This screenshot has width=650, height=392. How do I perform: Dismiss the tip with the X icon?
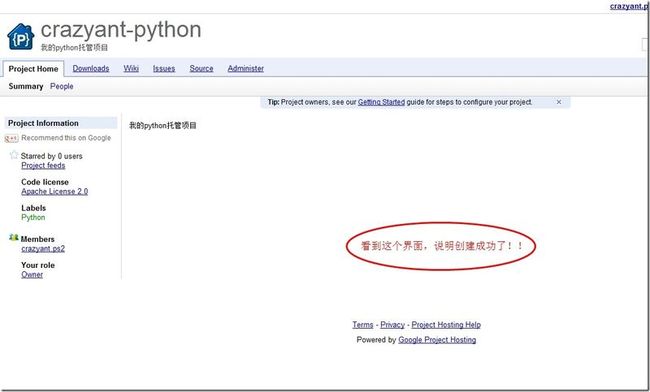pos(559,102)
